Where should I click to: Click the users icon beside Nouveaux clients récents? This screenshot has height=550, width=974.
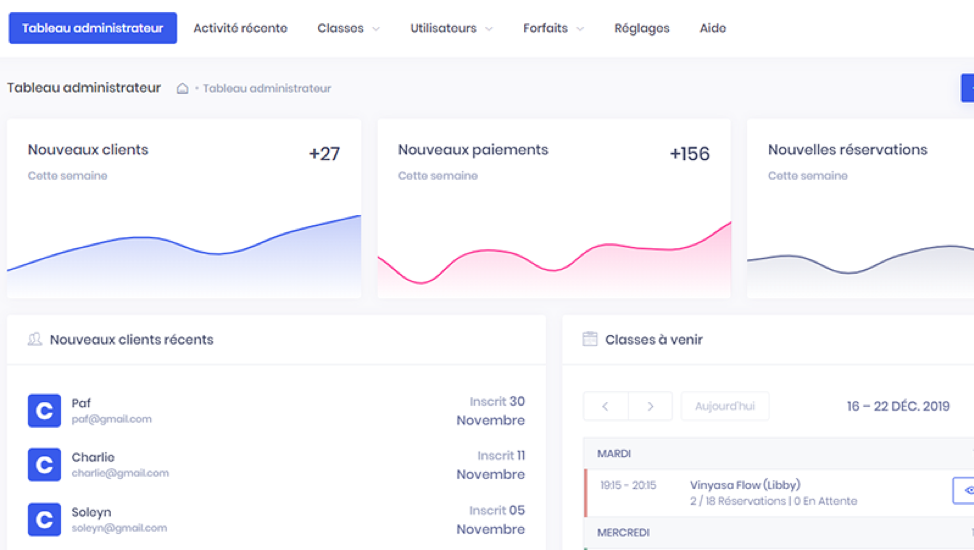[35, 339]
